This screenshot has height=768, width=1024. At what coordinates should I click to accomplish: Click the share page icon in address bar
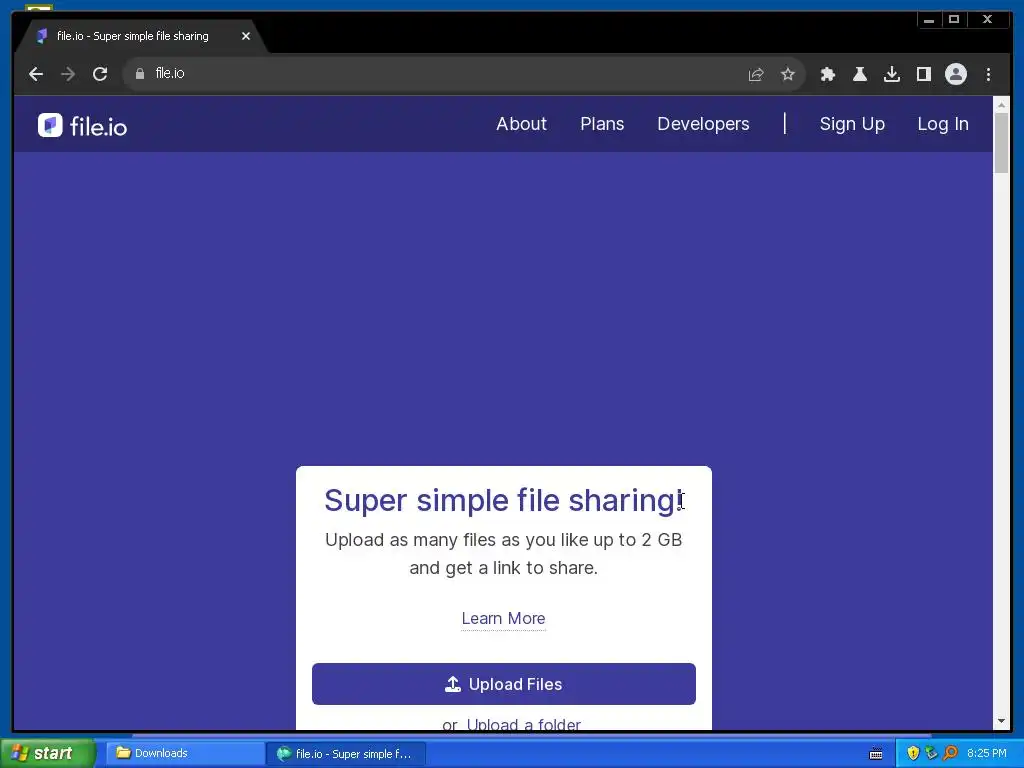pos(756,74)
